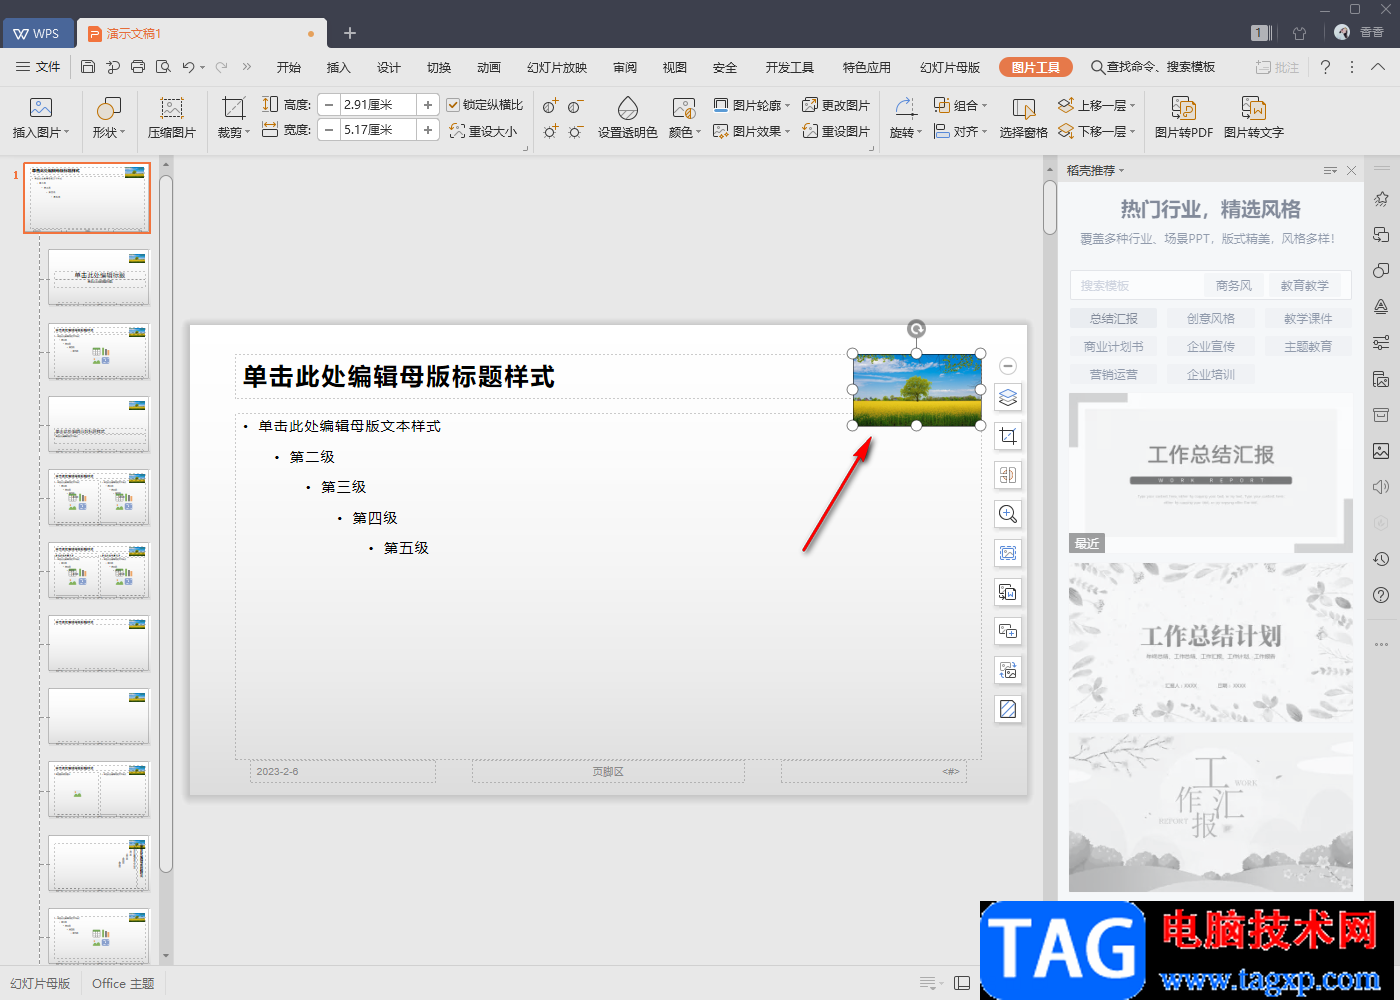1400x1000 pixels.
Task: Click the Compress Picture (压缩图片) icon
Action: 172,108
